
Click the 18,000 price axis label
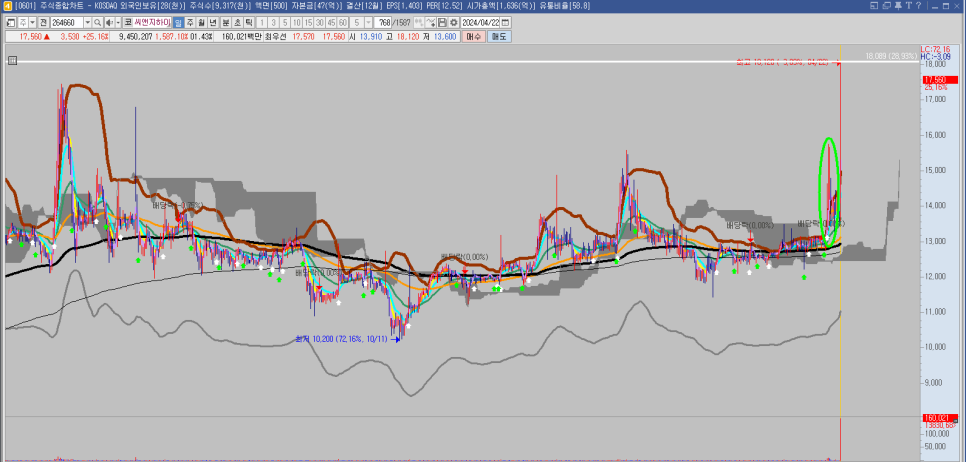tap(935, 64)
